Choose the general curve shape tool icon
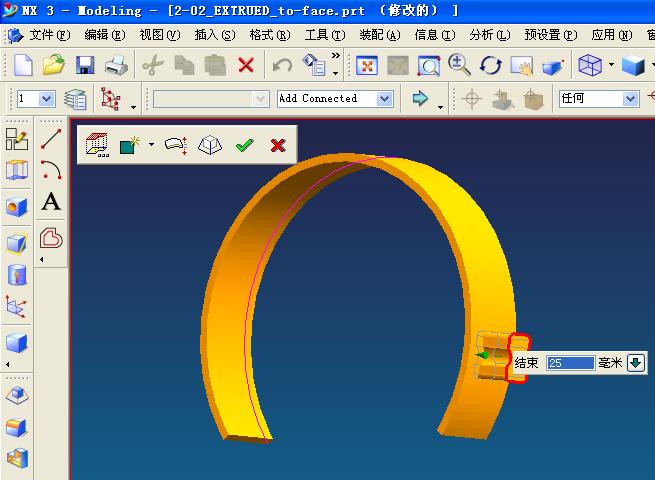Image resolution: width=655 pixels, height=480 pixels. [51, 239]
